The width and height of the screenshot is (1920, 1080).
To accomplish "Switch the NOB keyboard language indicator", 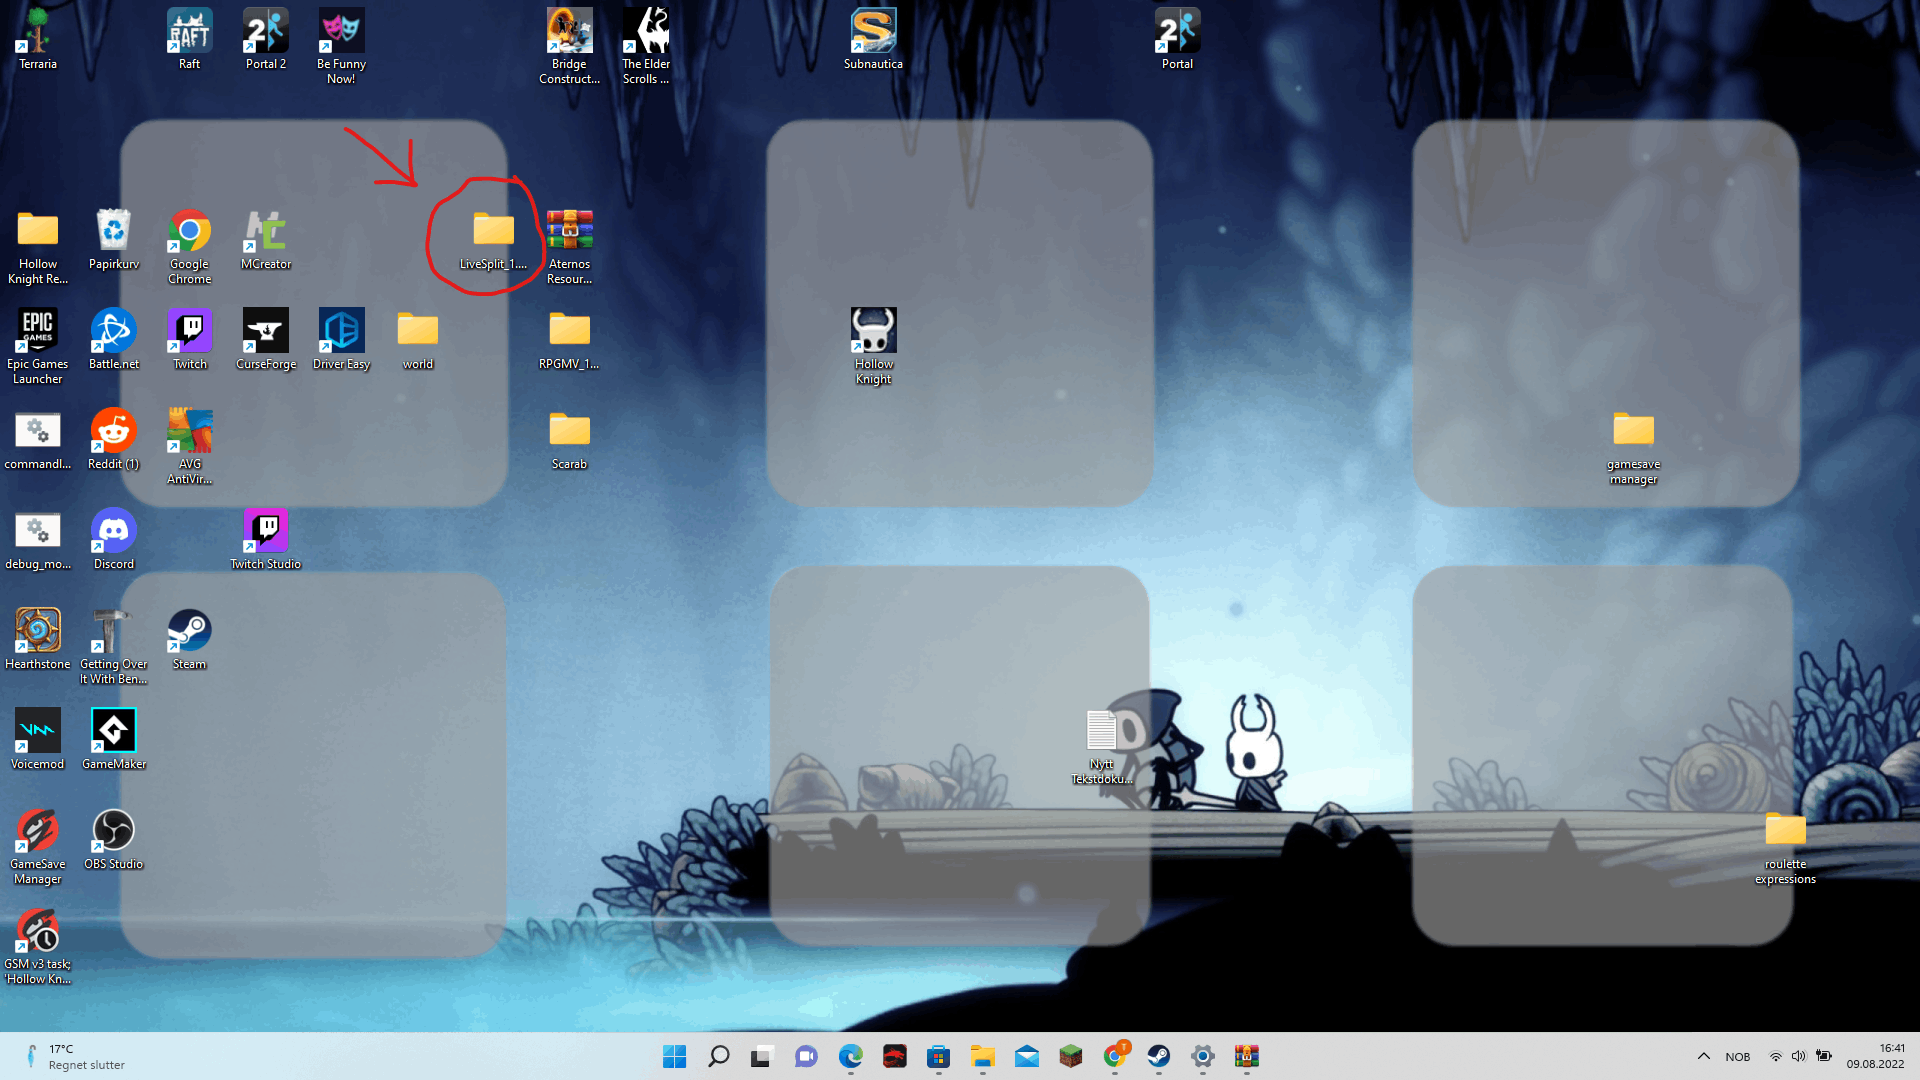I will pos(1737,1056).
